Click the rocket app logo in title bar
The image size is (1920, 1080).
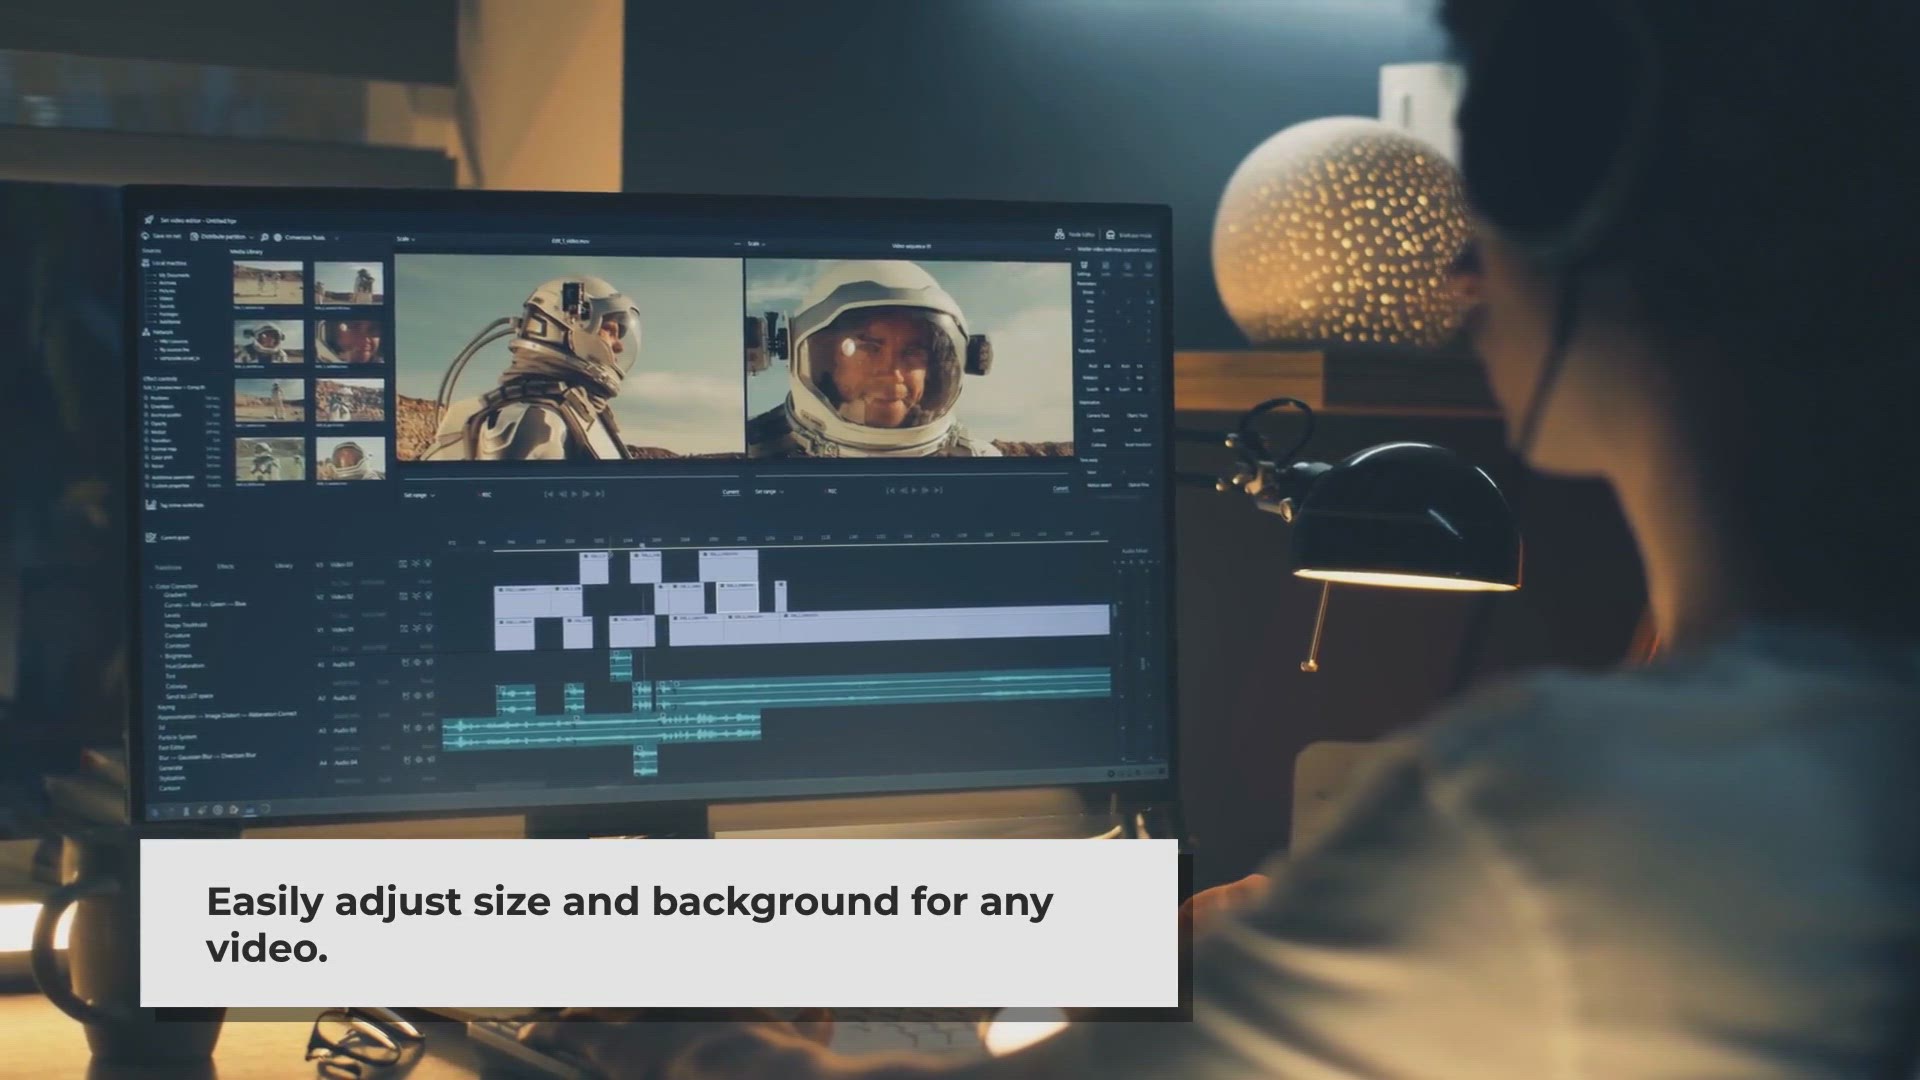[x=149, y=220]
